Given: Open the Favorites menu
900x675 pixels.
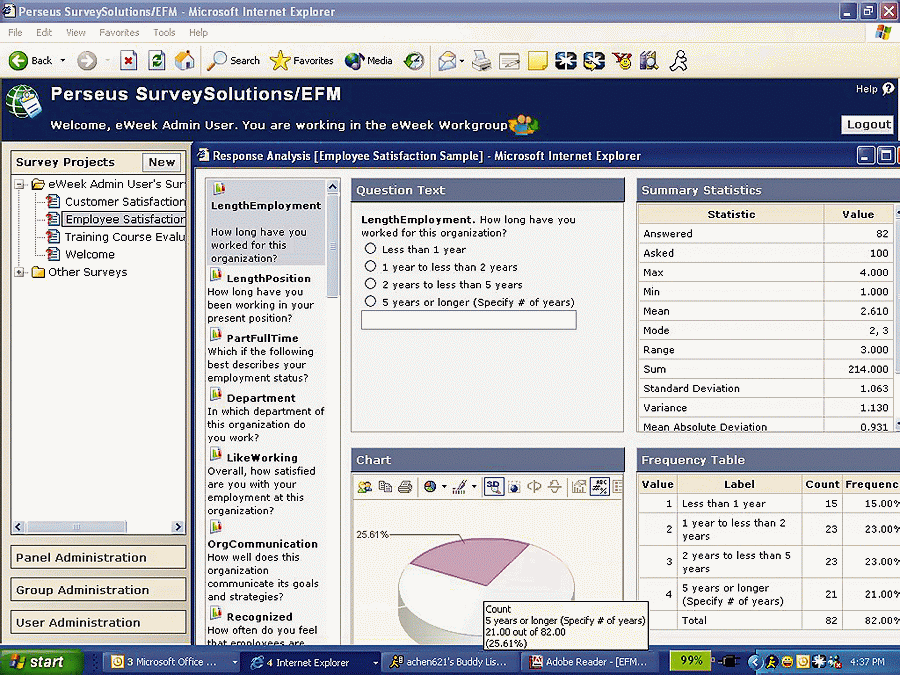Looking at the screenshot, I should click(x=119, y=33).
